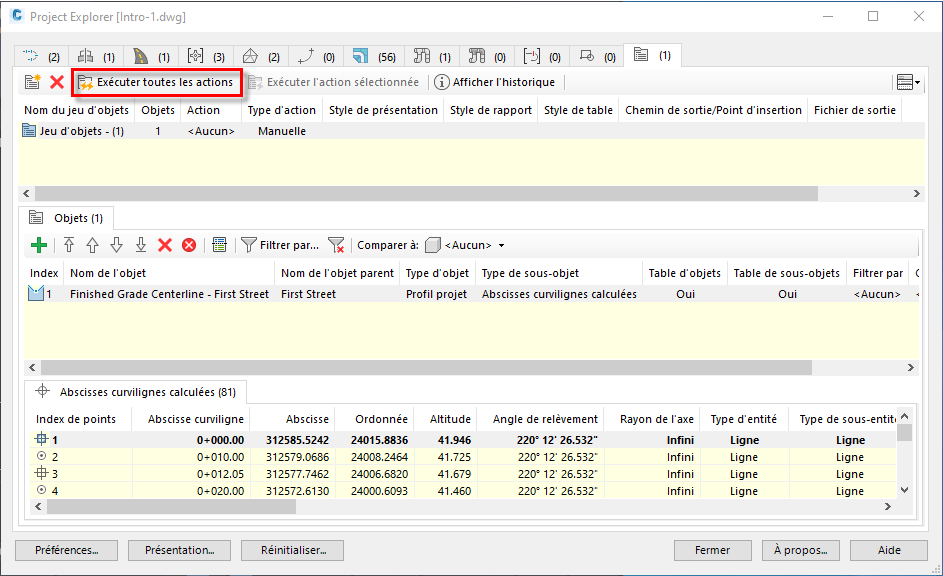Click the <Aucun> action cell of Jeu d'objets
This screenshot has width=943, height=576.
[210, 131]
